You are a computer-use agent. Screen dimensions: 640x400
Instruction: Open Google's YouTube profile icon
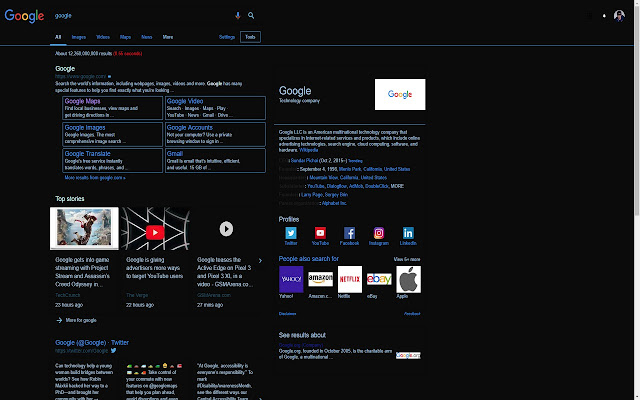(x=320, y=233)
